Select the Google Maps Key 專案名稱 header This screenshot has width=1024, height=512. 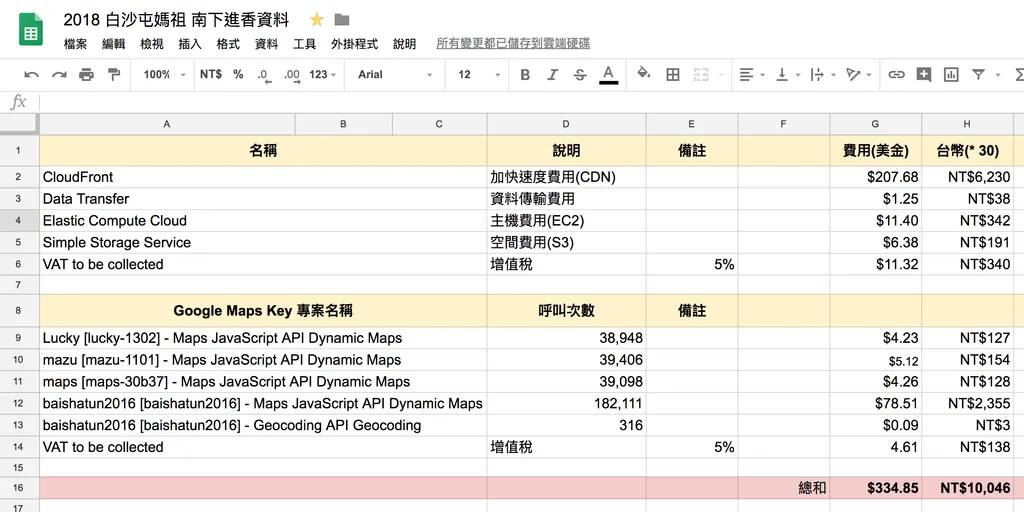click(x=263, y=311)
